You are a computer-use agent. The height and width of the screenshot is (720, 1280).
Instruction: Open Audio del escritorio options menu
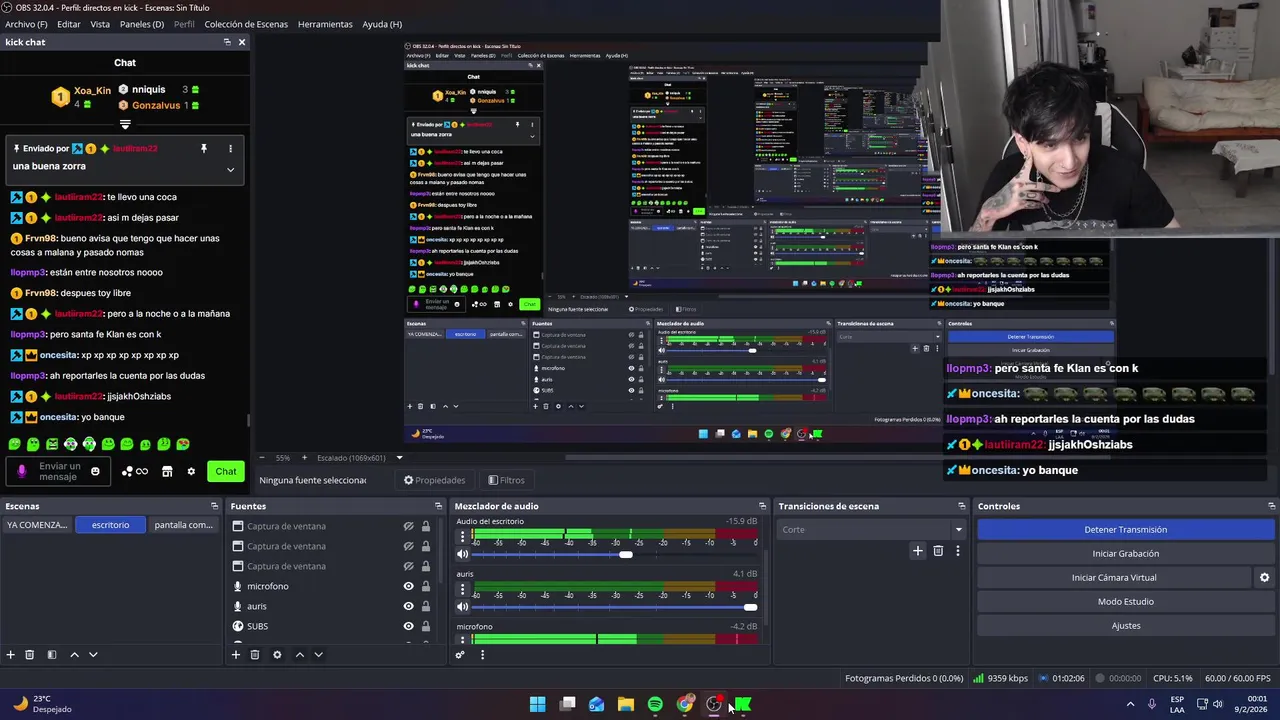coord(462,536)
